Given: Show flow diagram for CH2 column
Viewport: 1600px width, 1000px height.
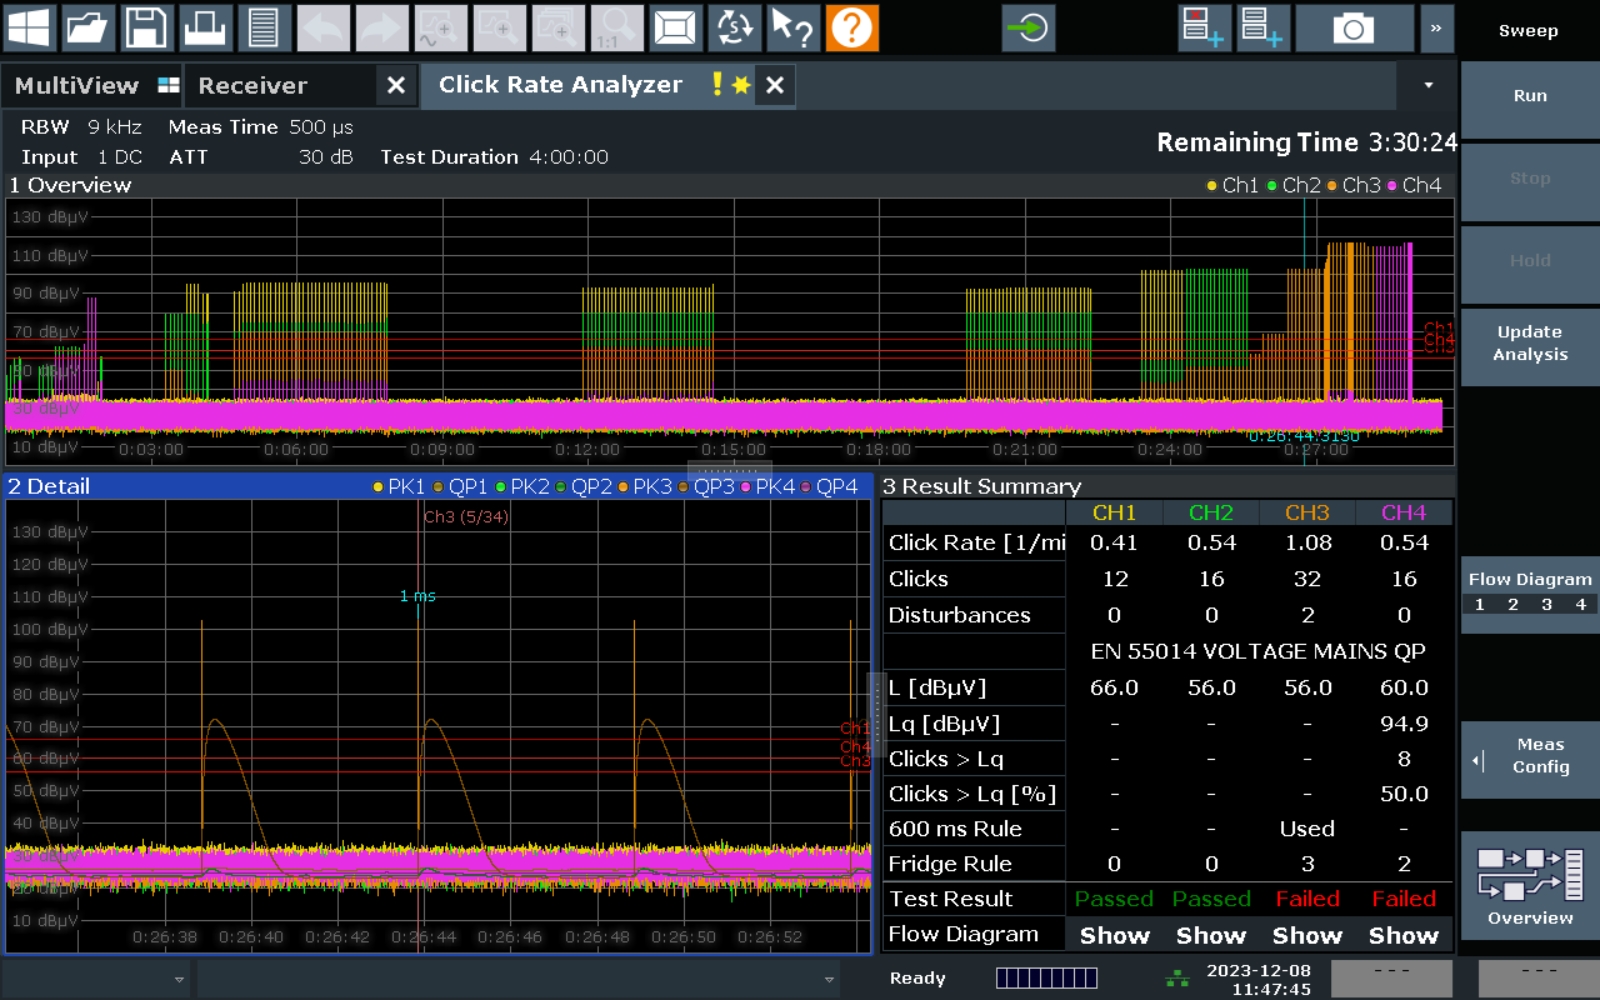Looking at the screenshot, I should point(1211,936).
